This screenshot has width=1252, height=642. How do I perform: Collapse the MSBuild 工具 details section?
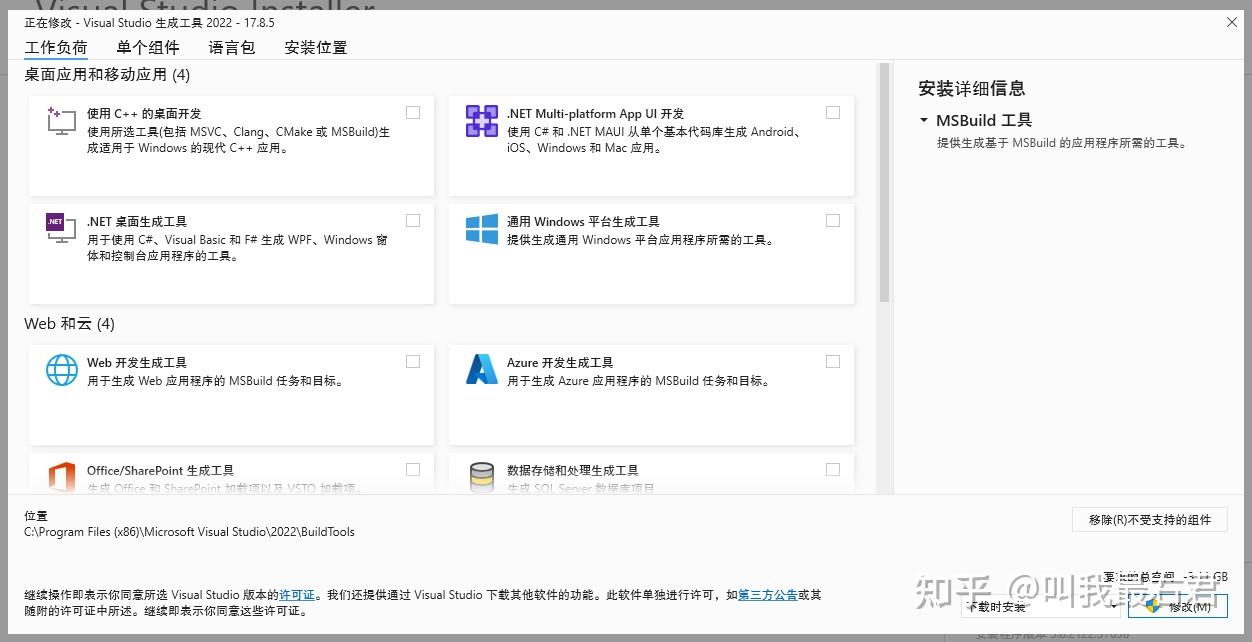pos(922,119)
